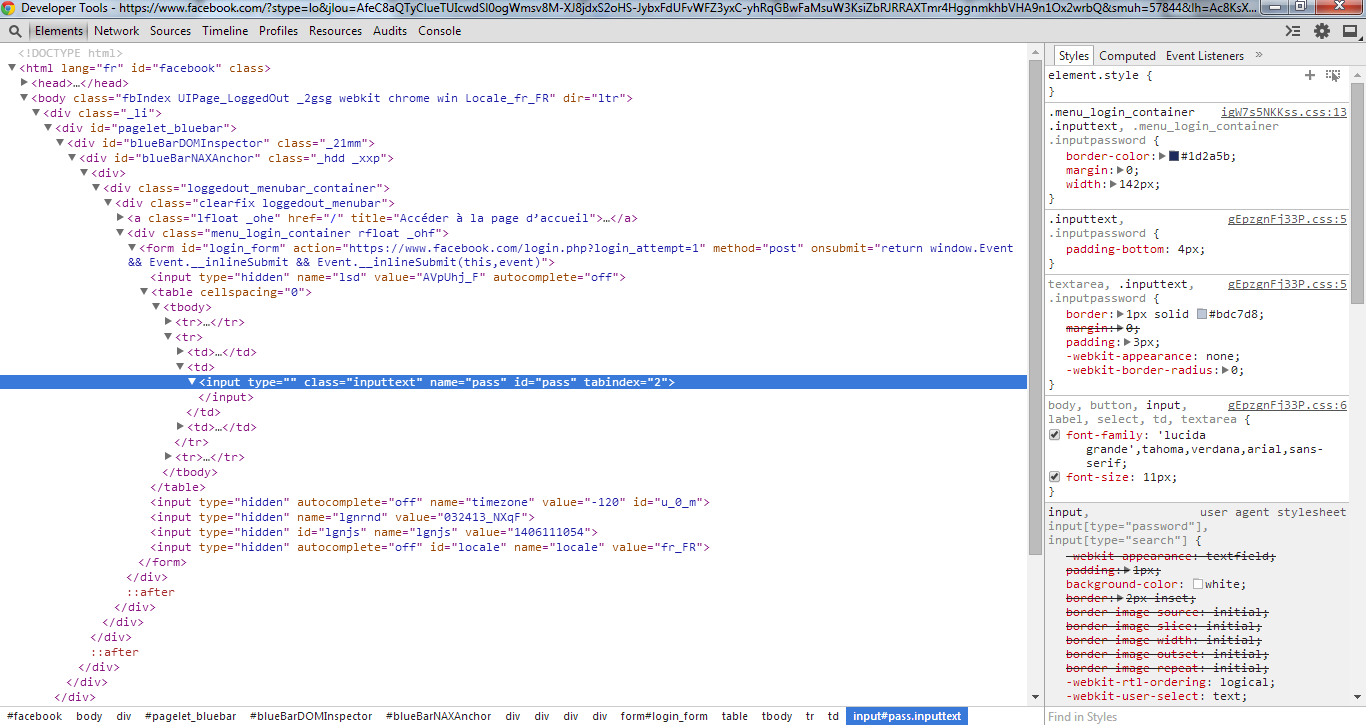Collapse the html element node
Screen dimensions: 1366x725
[12, 68]
